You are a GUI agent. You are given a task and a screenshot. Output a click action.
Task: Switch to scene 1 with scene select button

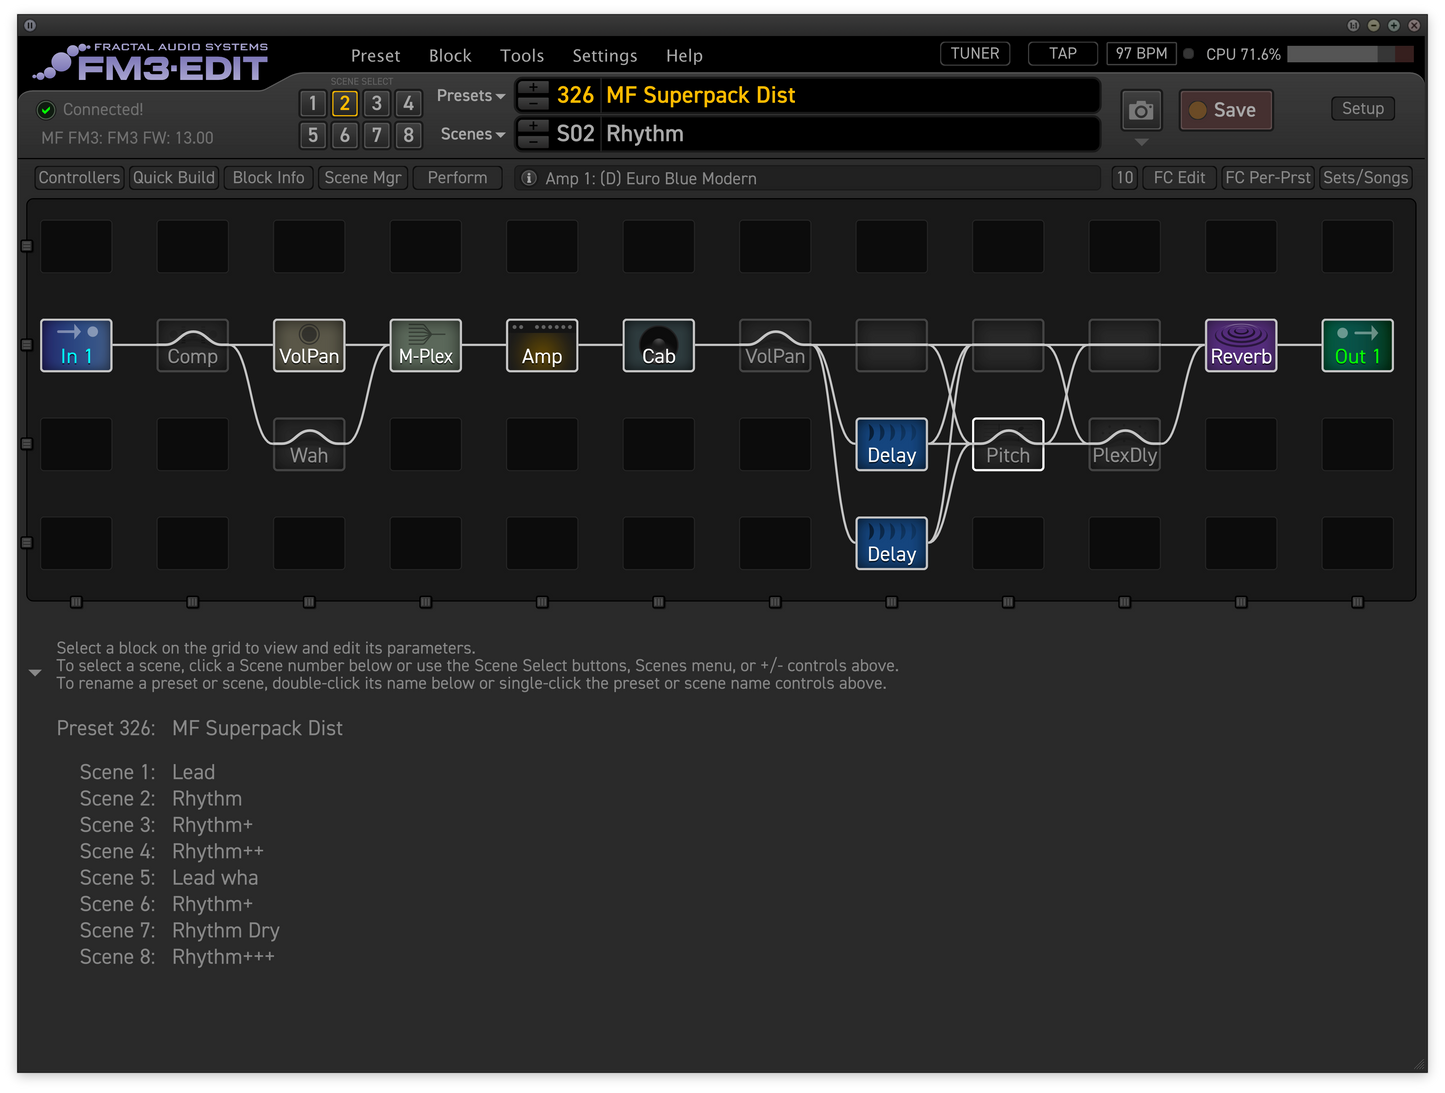tap(313, 103)
